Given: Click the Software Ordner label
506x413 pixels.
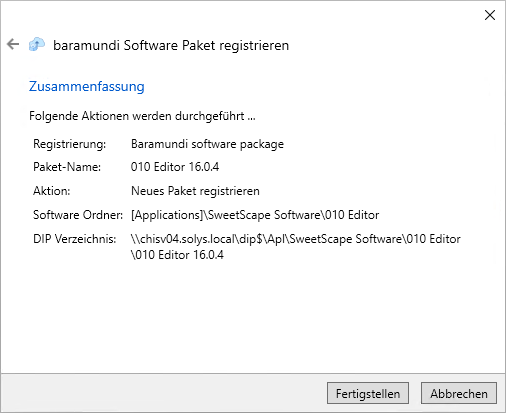Looking at the screenshot, I should (78, 215).
